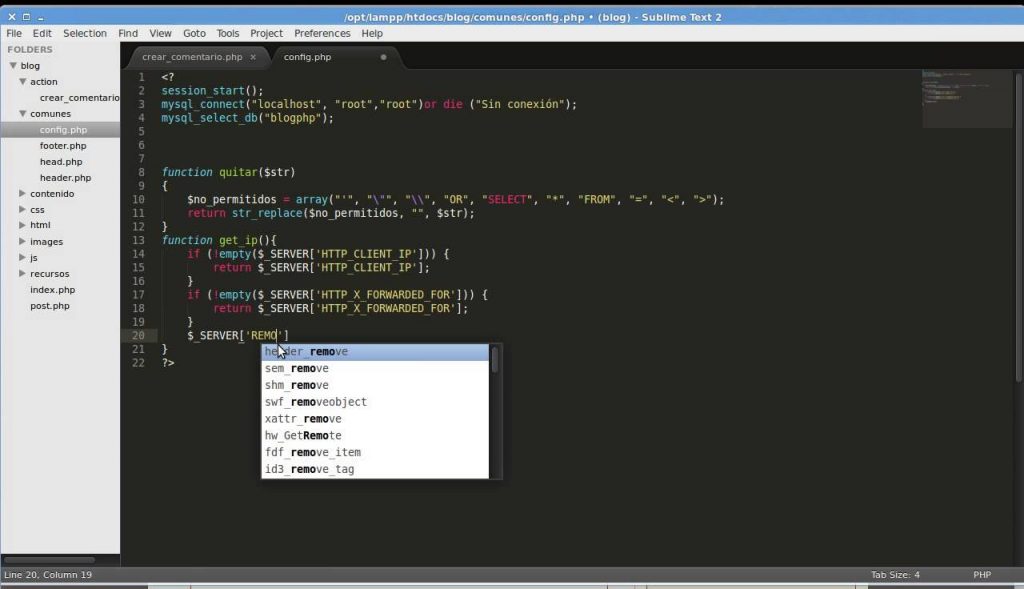Open the Preferences menu
Screen dimensions: 1024x589
point(322,33)
